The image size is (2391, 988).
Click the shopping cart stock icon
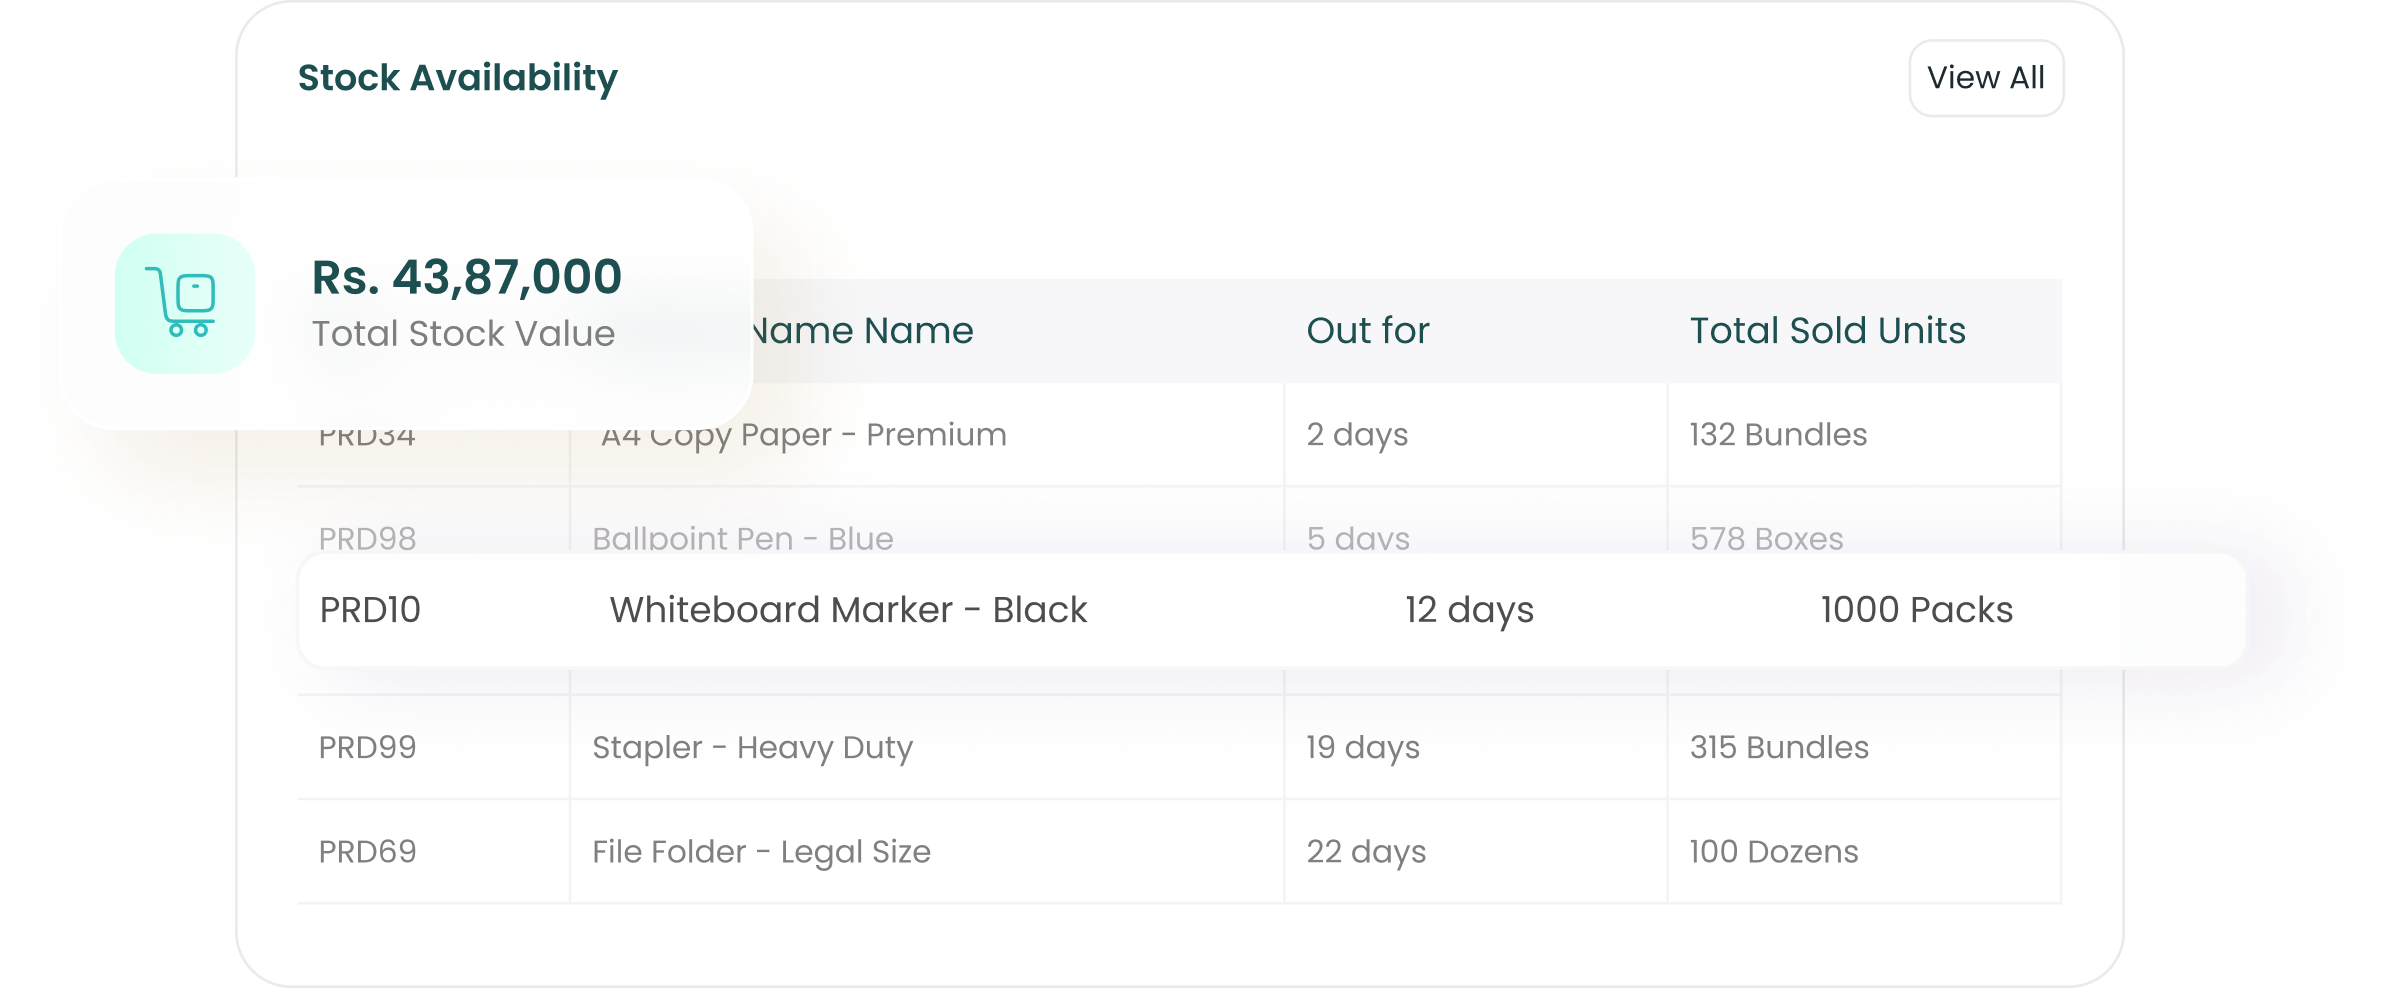tap(185, 303)
